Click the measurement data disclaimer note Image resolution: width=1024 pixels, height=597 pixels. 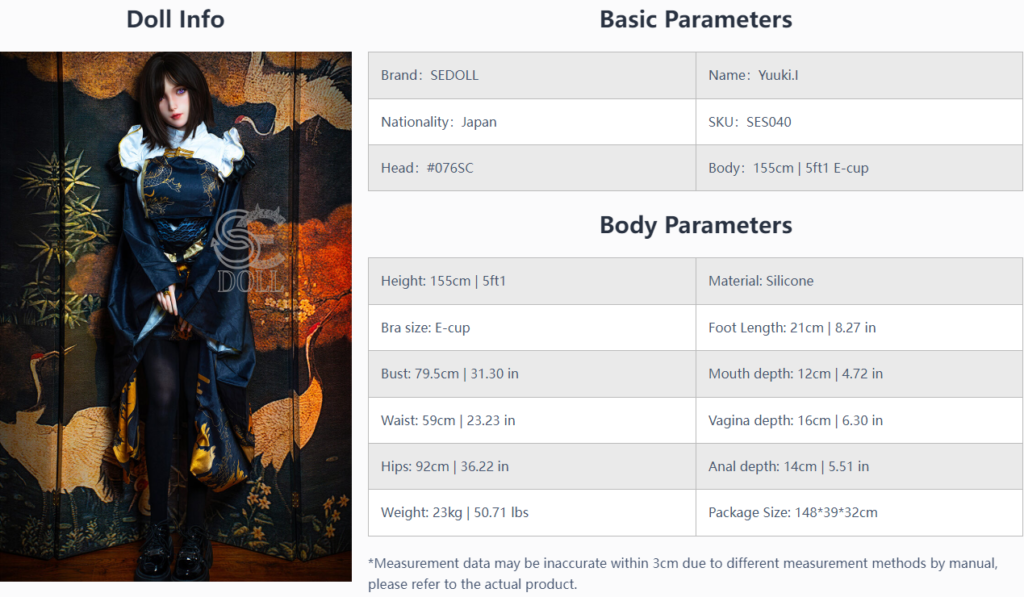pos(682,573)
